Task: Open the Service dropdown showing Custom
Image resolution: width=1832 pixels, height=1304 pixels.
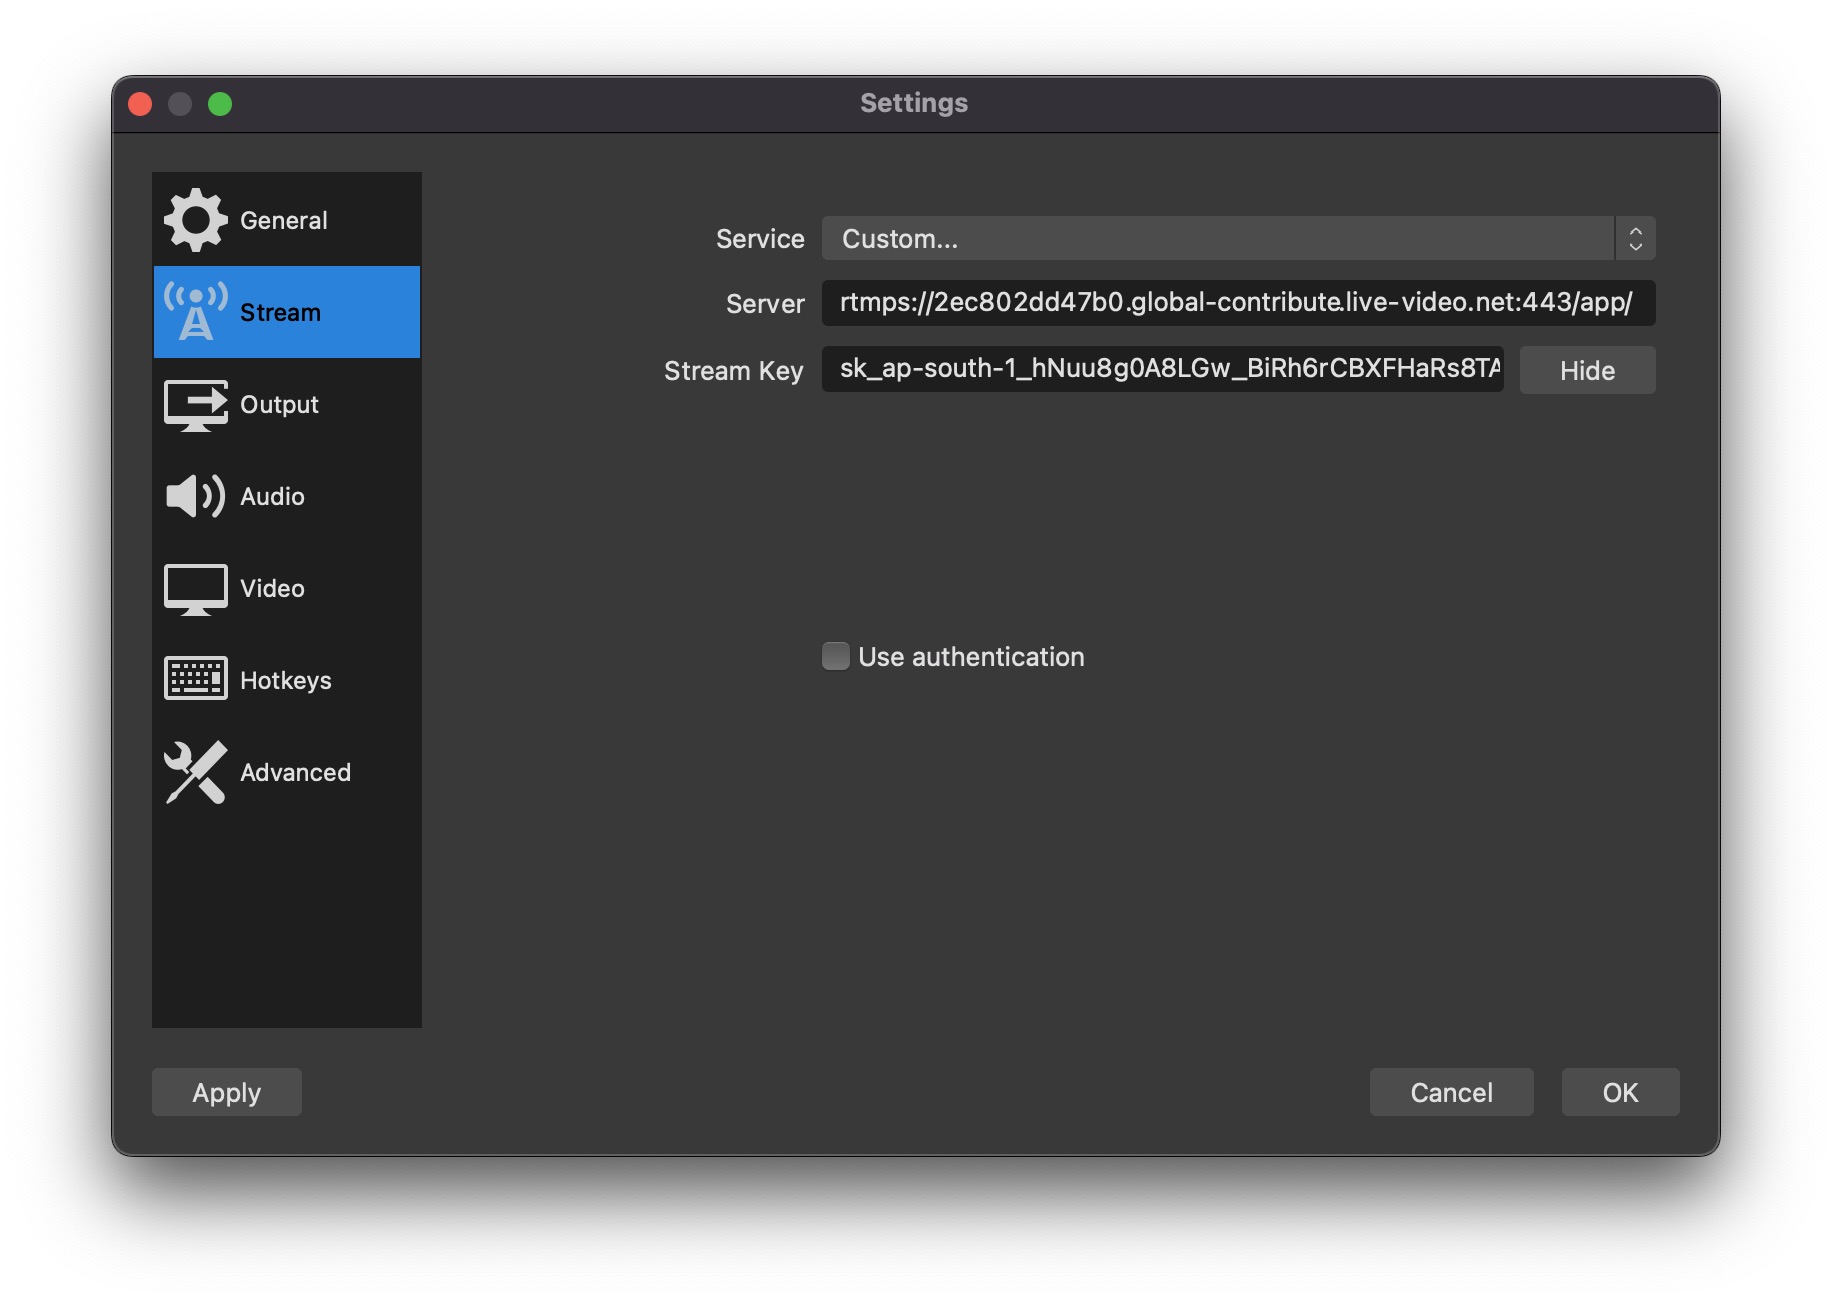Action: click(1217, 239)
